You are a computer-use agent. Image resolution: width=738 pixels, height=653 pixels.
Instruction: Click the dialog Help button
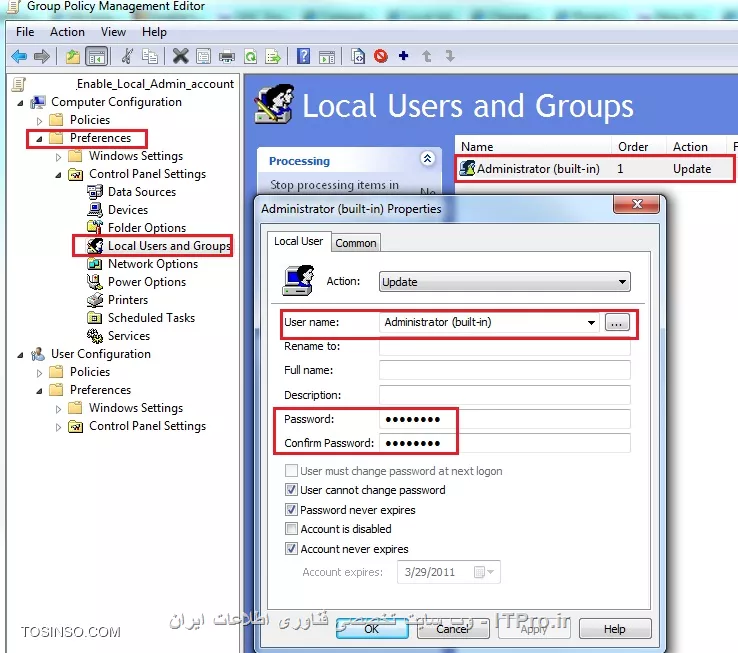tap(614, 629)
